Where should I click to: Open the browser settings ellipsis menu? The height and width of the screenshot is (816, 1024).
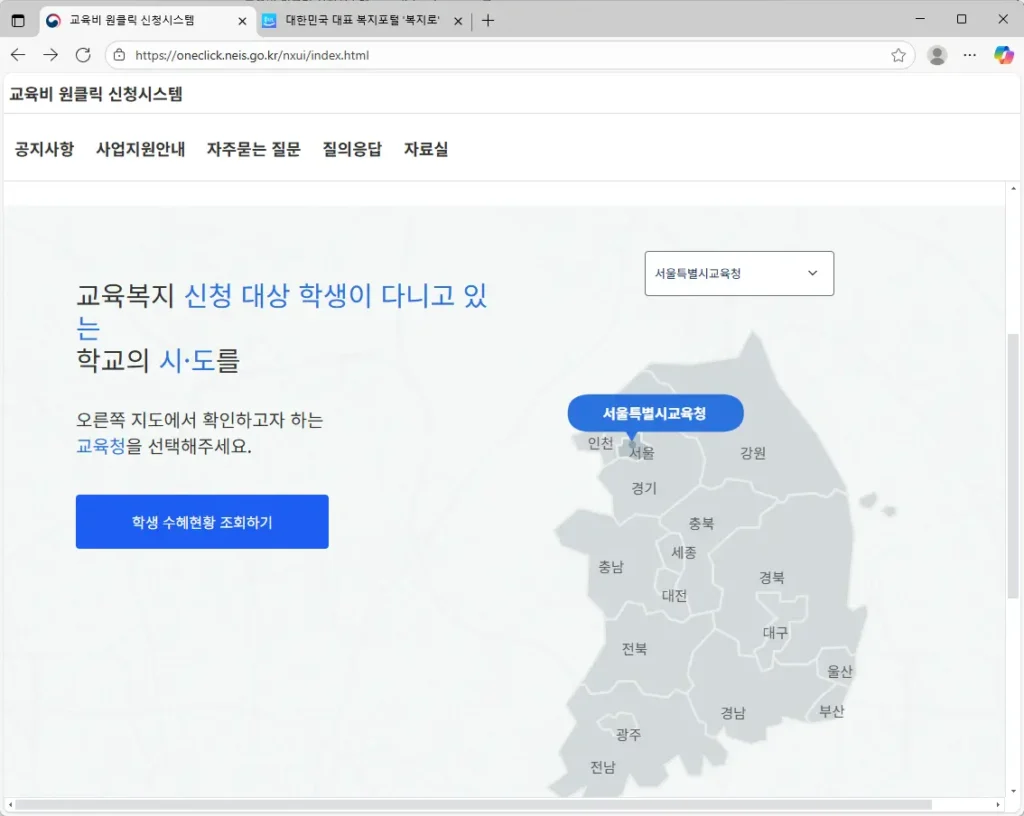click(x=971, y=55)
